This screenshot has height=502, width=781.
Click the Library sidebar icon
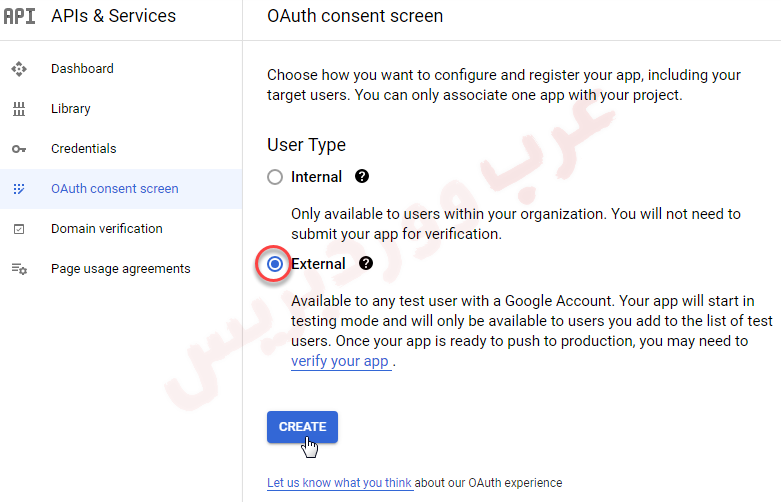(x=19, y=109)
